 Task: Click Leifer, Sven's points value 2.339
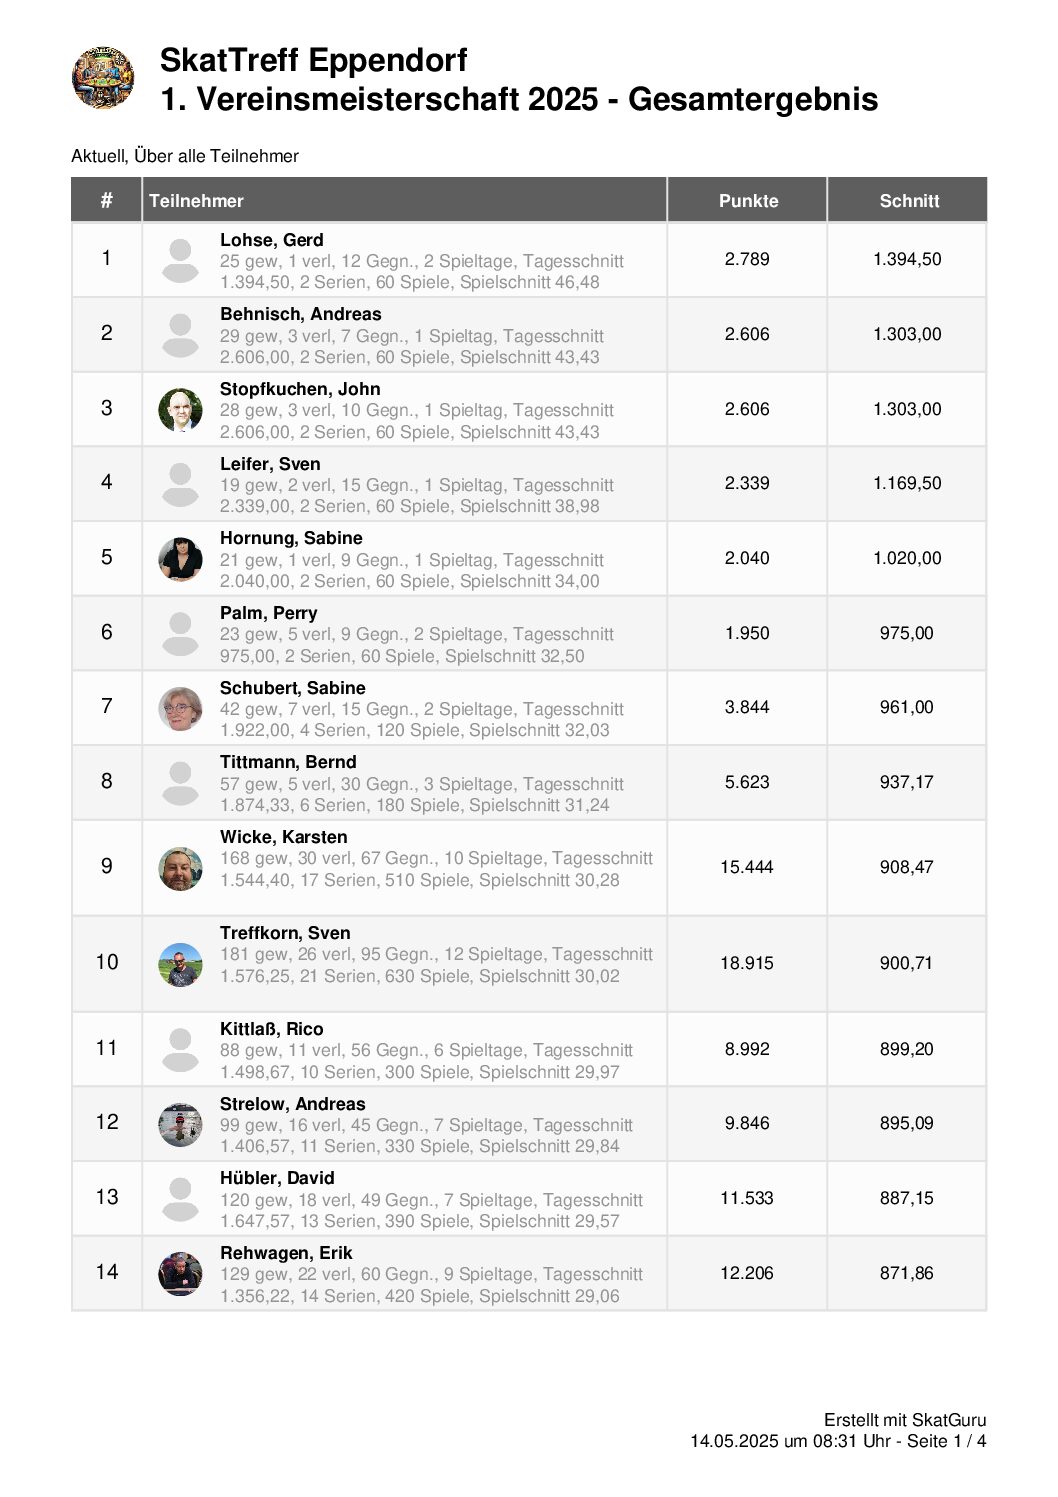747,483
